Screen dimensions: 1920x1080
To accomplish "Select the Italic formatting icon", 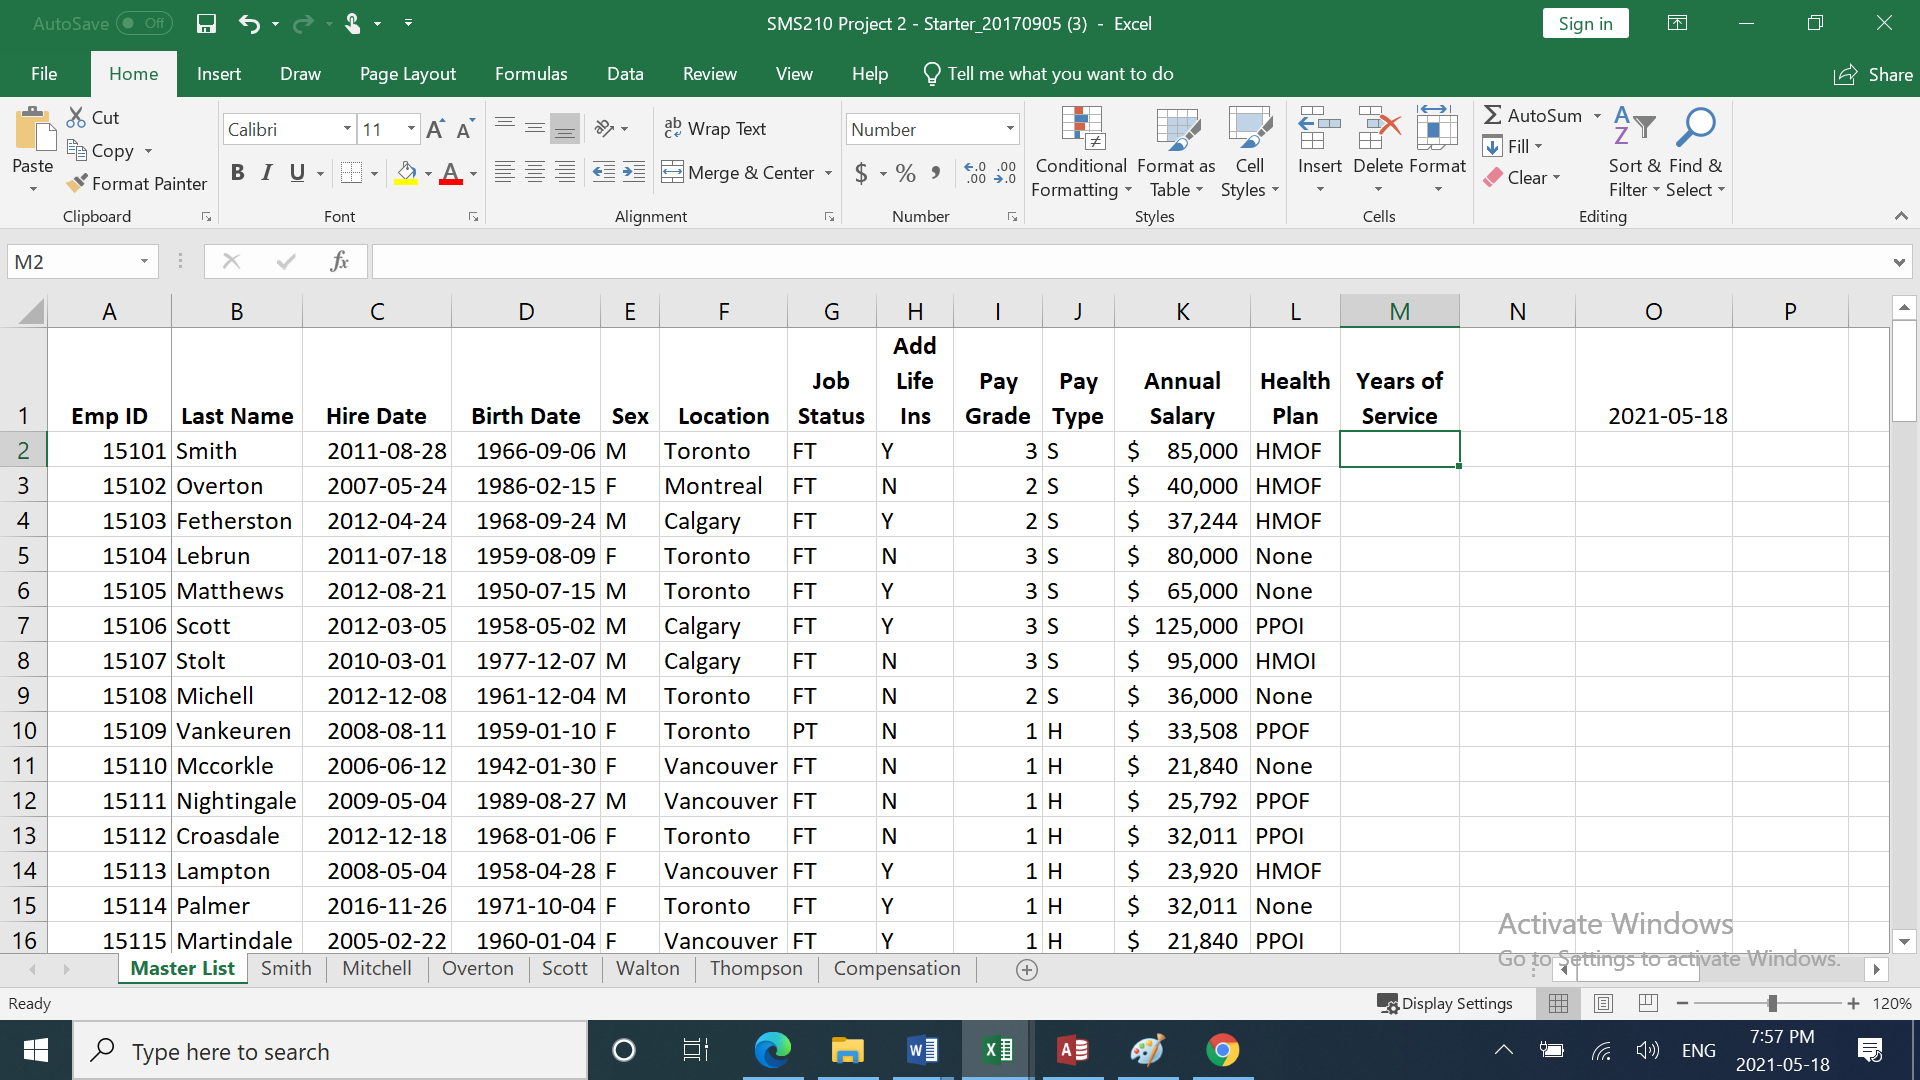I will pyautogui.click(x=266, y=172).
